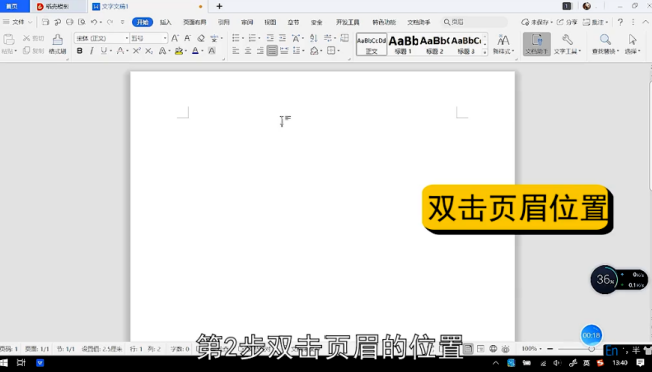The image size is (652, 372).
Task: Open a new document tab with plus
Action: (219, 6)
